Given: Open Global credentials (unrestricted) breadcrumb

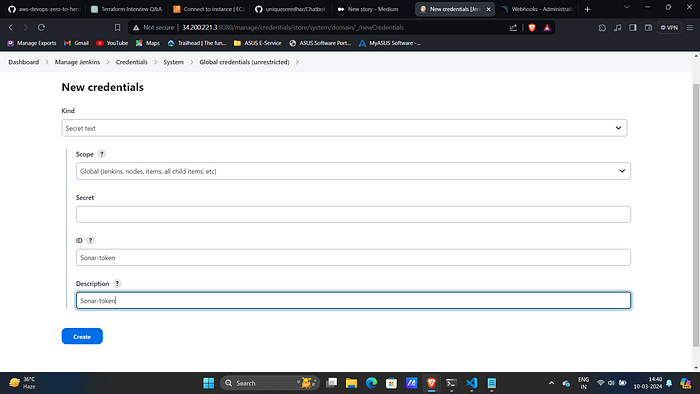Looking at the screenshot, I should pyautogui.click(x=244, y=62).
